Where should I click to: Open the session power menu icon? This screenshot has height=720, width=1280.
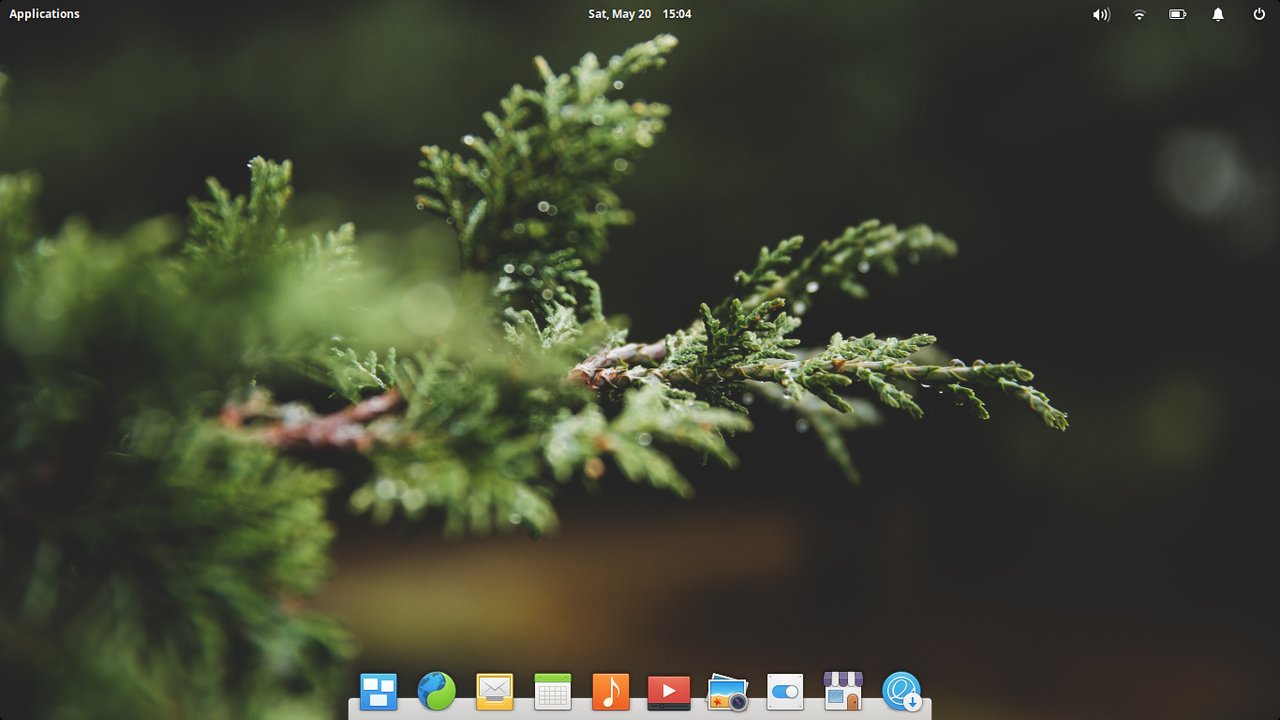point(1259,14)
